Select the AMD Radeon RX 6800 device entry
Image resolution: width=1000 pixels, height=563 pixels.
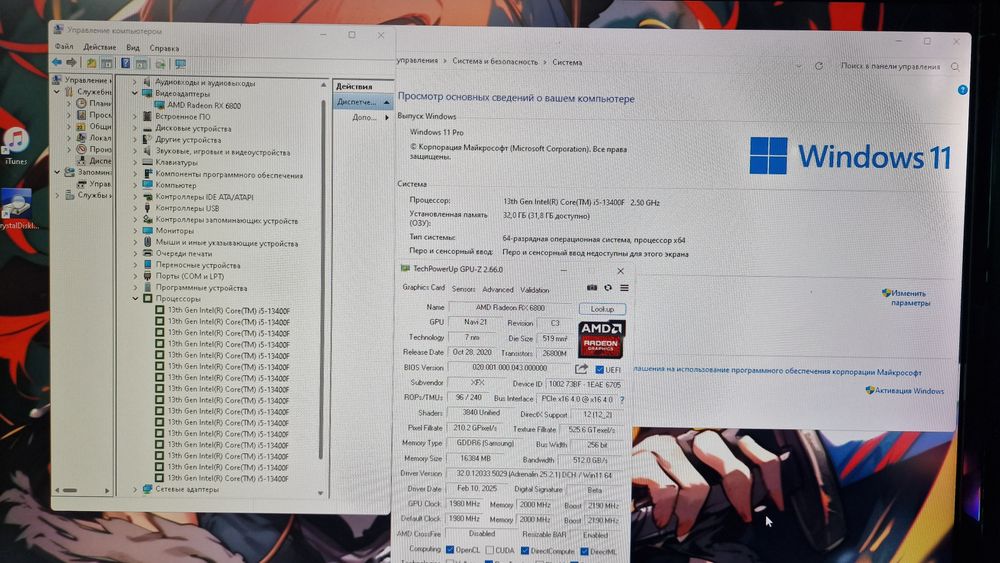tap(204, 105)
